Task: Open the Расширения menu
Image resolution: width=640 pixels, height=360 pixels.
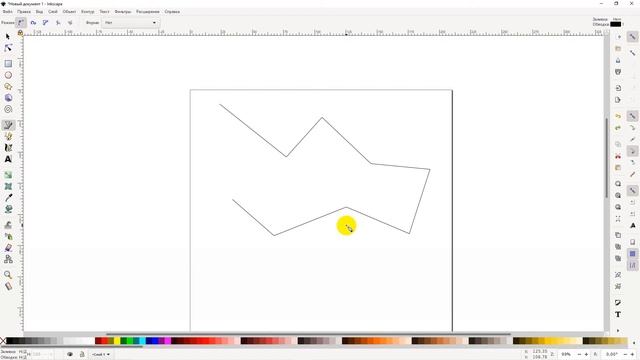Action: click(148, 12)
